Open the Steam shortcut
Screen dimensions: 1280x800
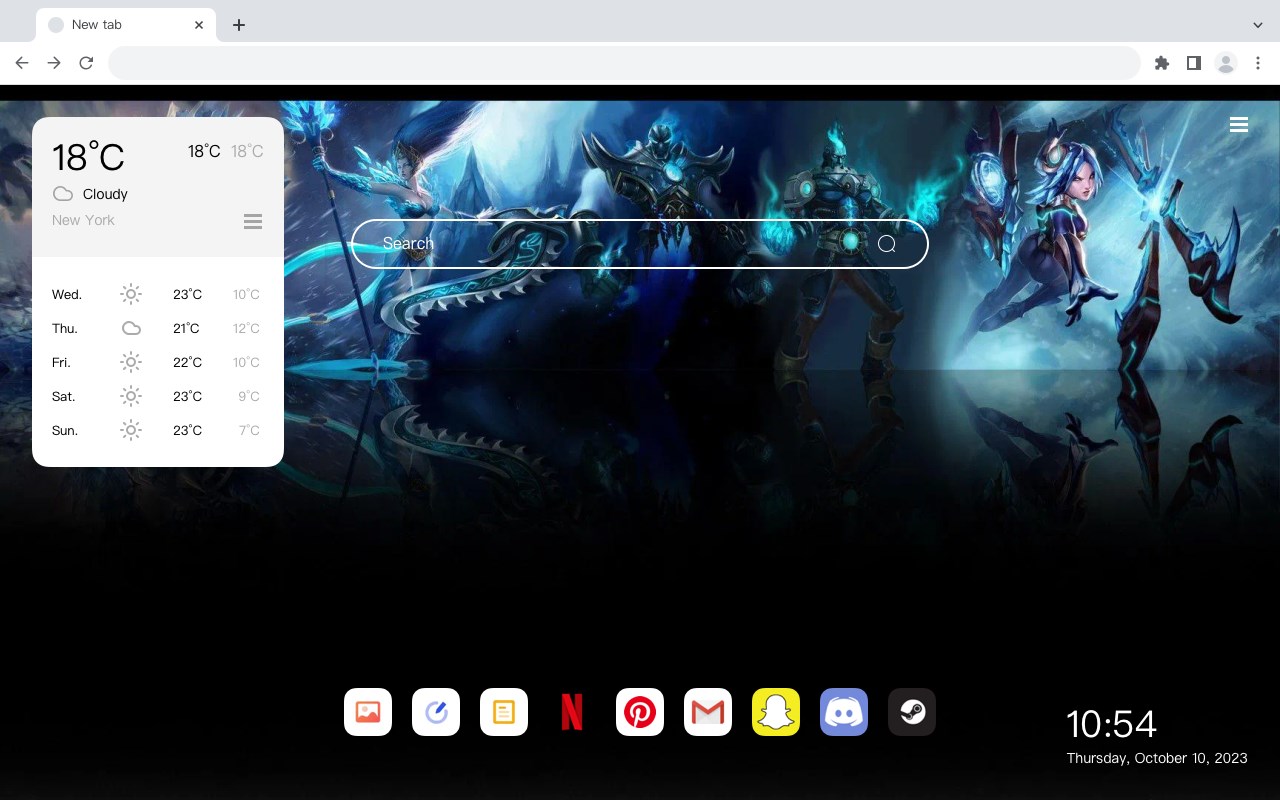coord(912,712)
